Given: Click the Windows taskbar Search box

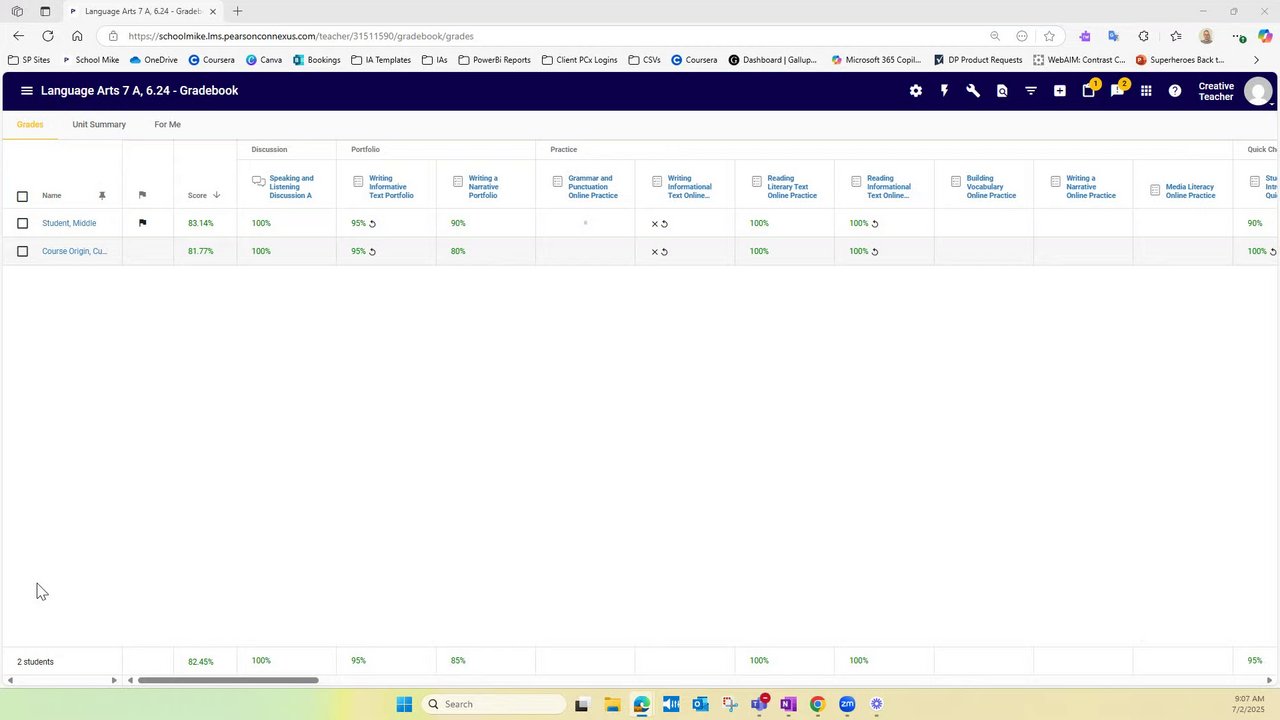Looking at the screenshot, I should 493,704.
